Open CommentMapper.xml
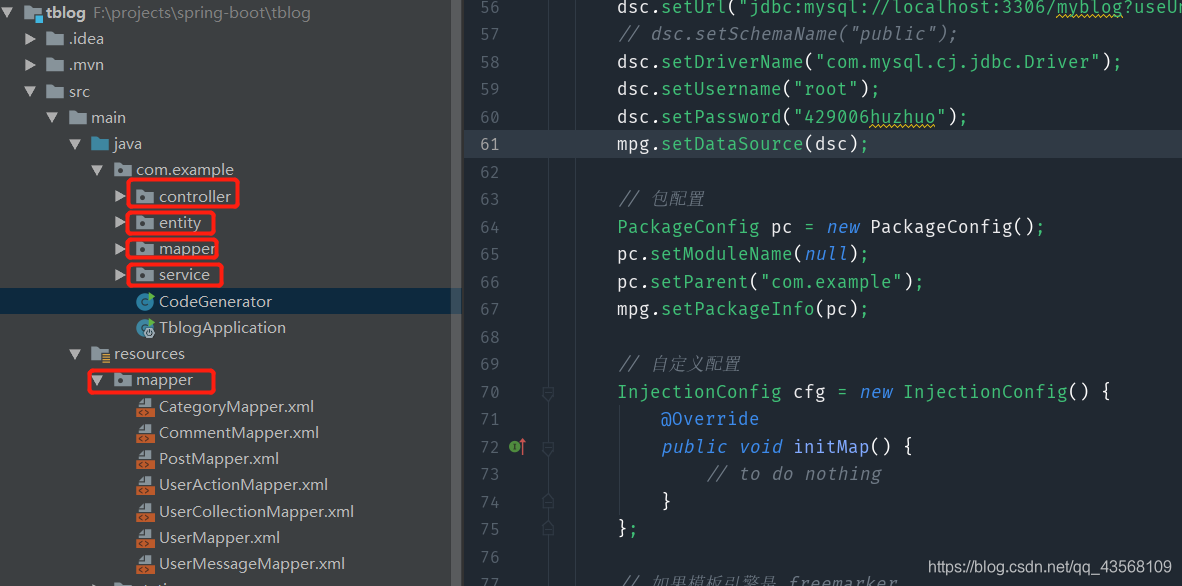 click(x=238, y=433)
